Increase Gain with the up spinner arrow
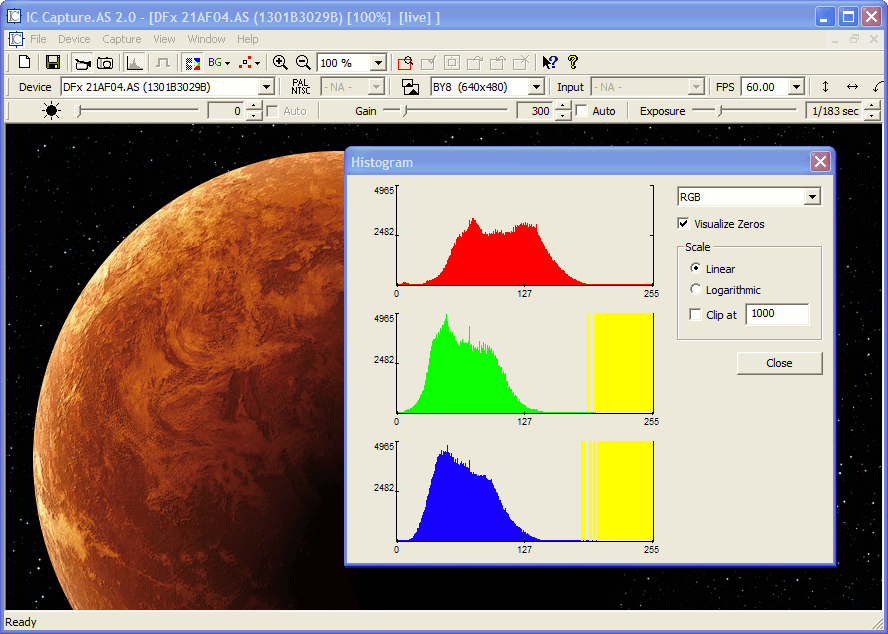This screenshot has width=888, height=634. click(562, 106)
